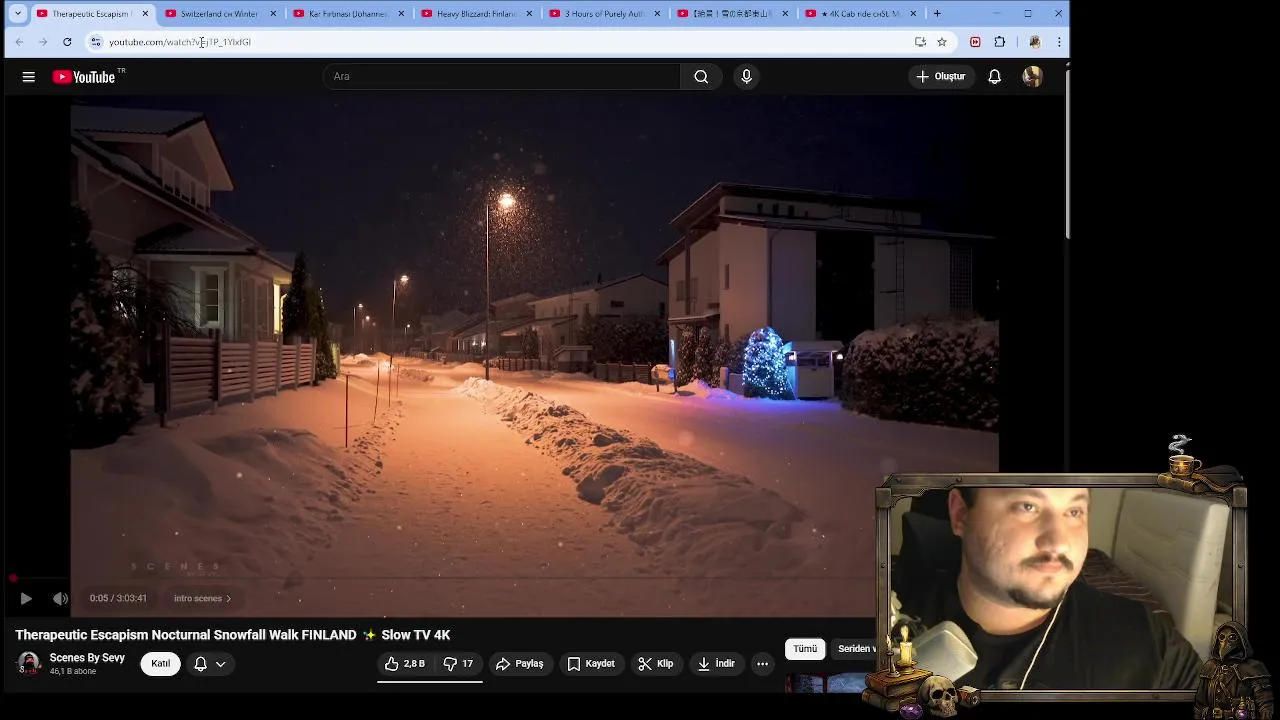Screen dimensions: 1280x720
Task: Expand the channel notification preferences dropdown
Action: click(210, 664)
